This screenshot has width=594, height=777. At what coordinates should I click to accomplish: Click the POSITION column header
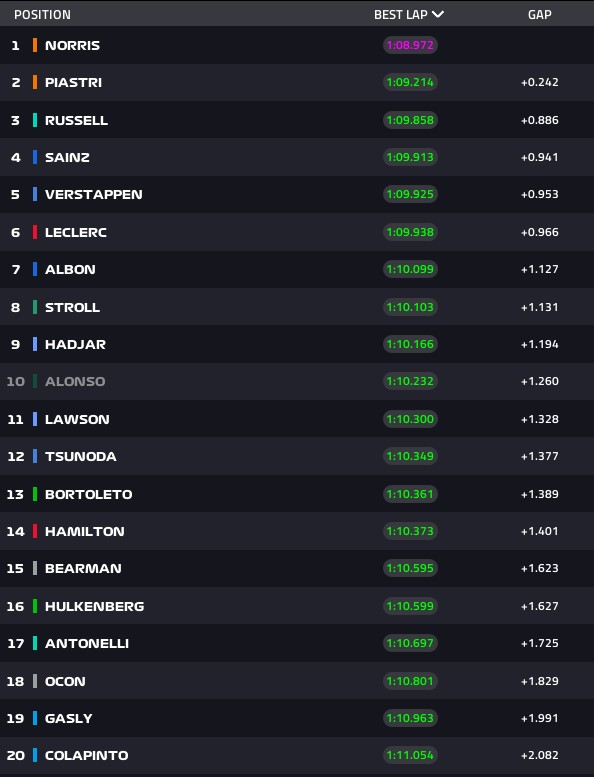click(x=42, y=15)
